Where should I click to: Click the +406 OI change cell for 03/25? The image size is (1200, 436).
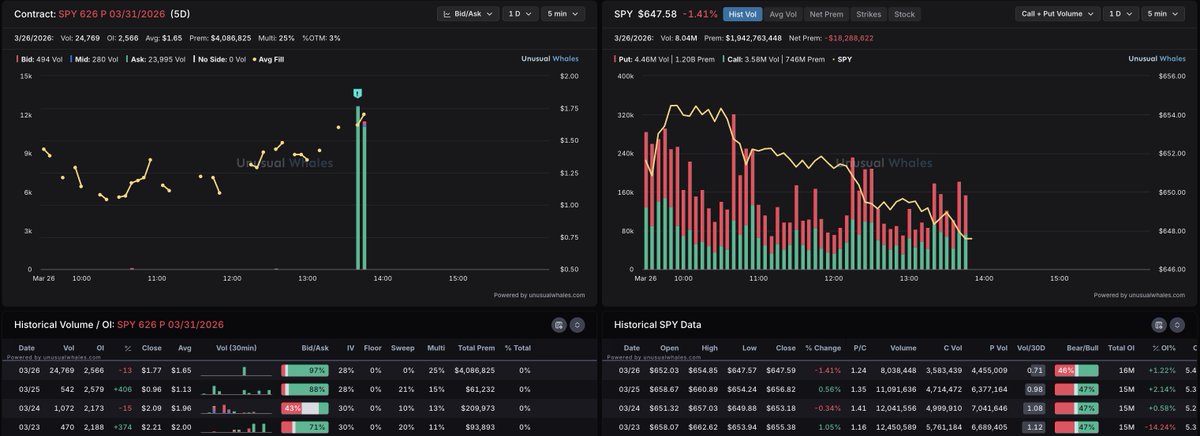tap(124, 390)
